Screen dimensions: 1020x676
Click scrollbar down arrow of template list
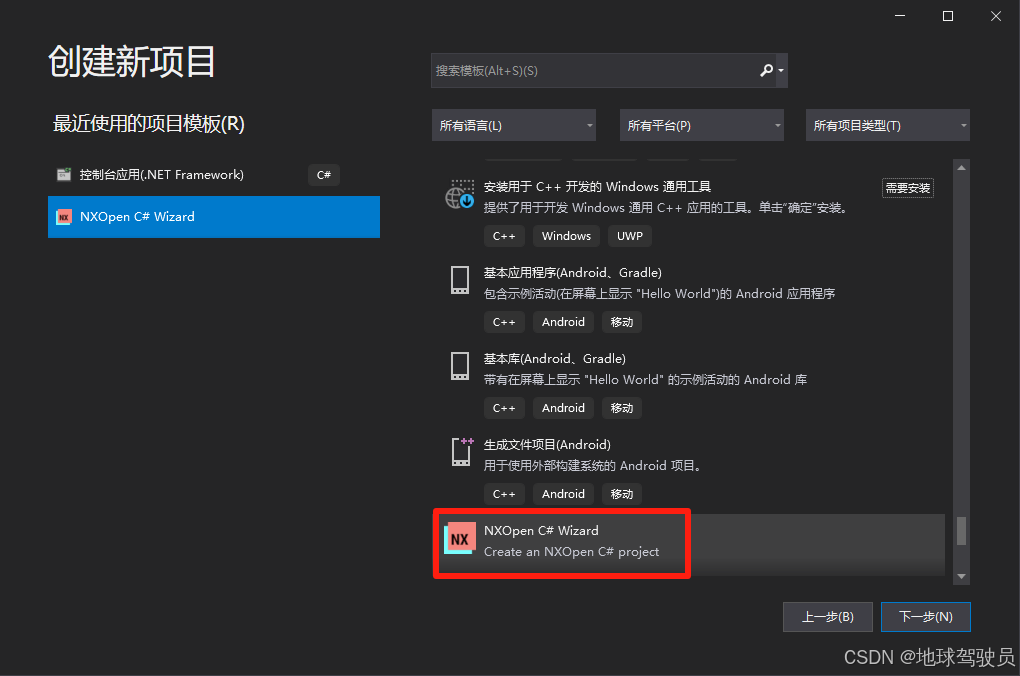point(961,576)
